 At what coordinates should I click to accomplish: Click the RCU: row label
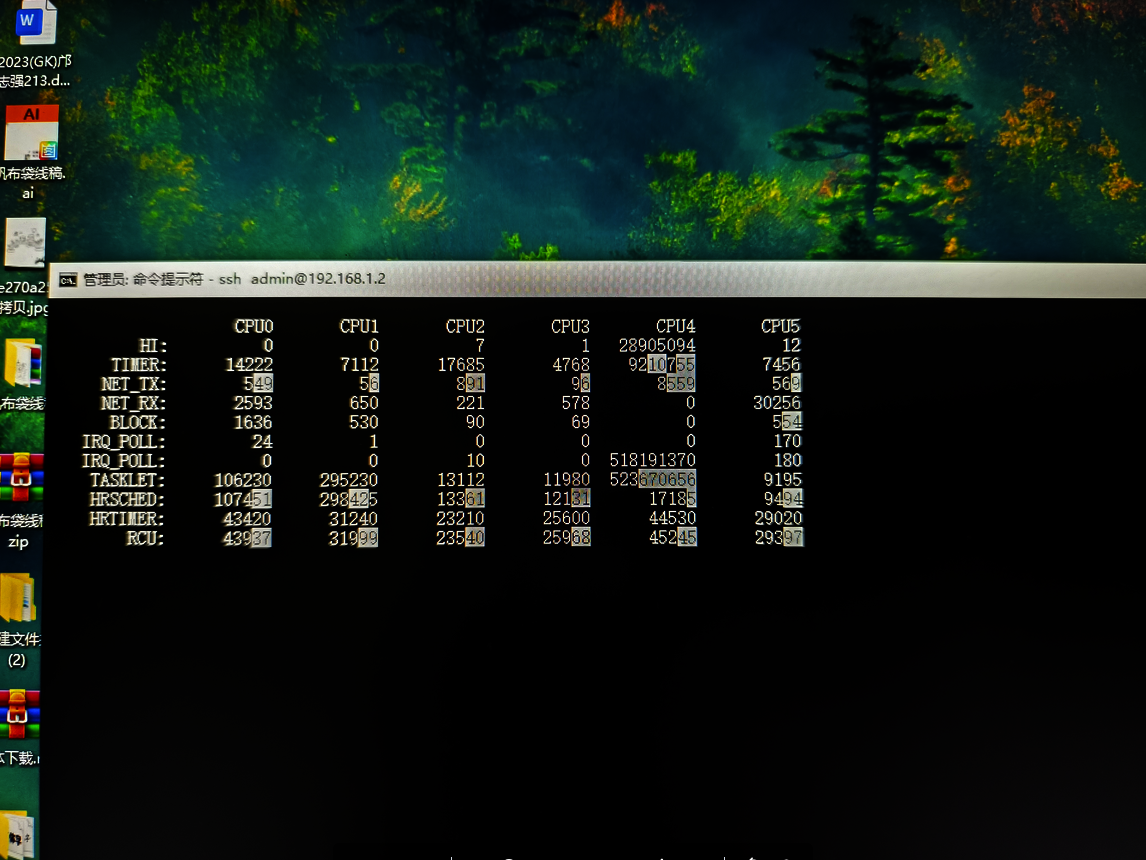pos(145,539)
